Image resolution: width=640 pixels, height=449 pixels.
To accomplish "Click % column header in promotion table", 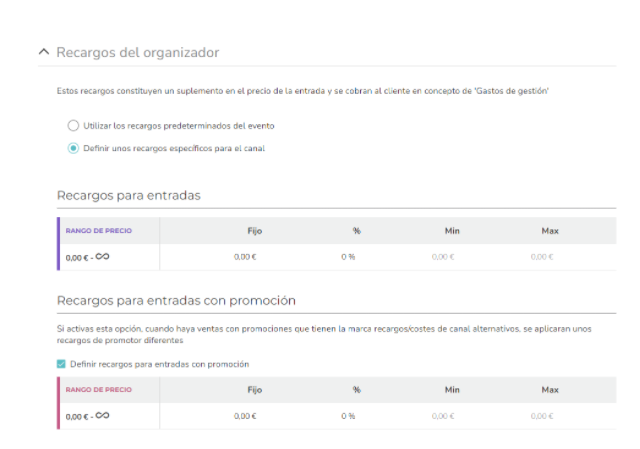I will [x=357, y=390].
